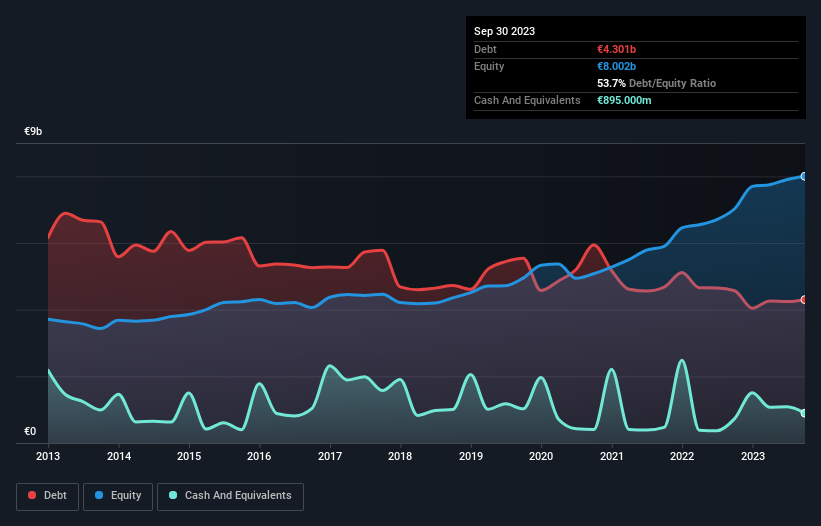Viewport: 821px width, 526px height.
Task: Click the €4.301b debt value
Action: (x=616, y=49)
